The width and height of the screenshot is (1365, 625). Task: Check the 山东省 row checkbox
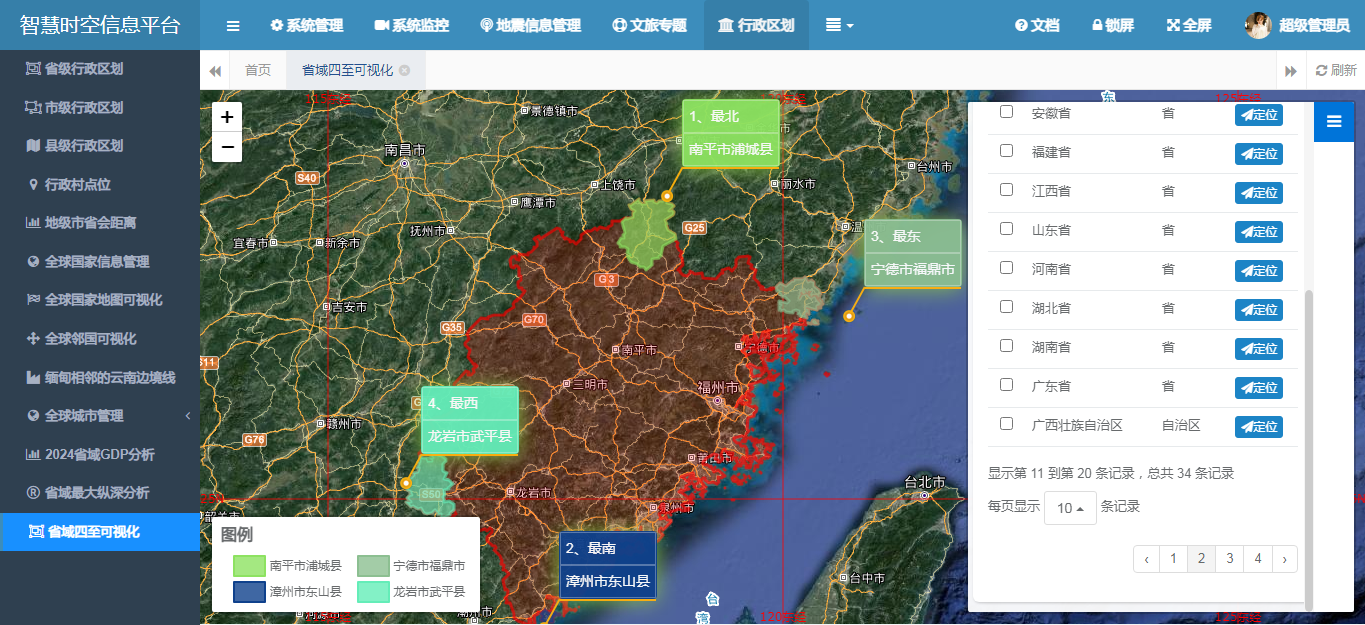[1007, 229]
